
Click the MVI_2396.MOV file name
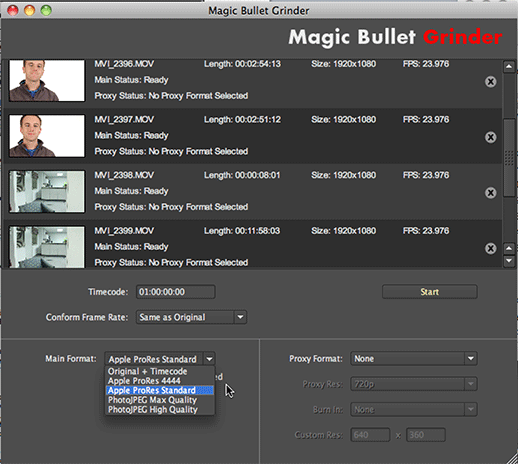[x=124, y=64]
